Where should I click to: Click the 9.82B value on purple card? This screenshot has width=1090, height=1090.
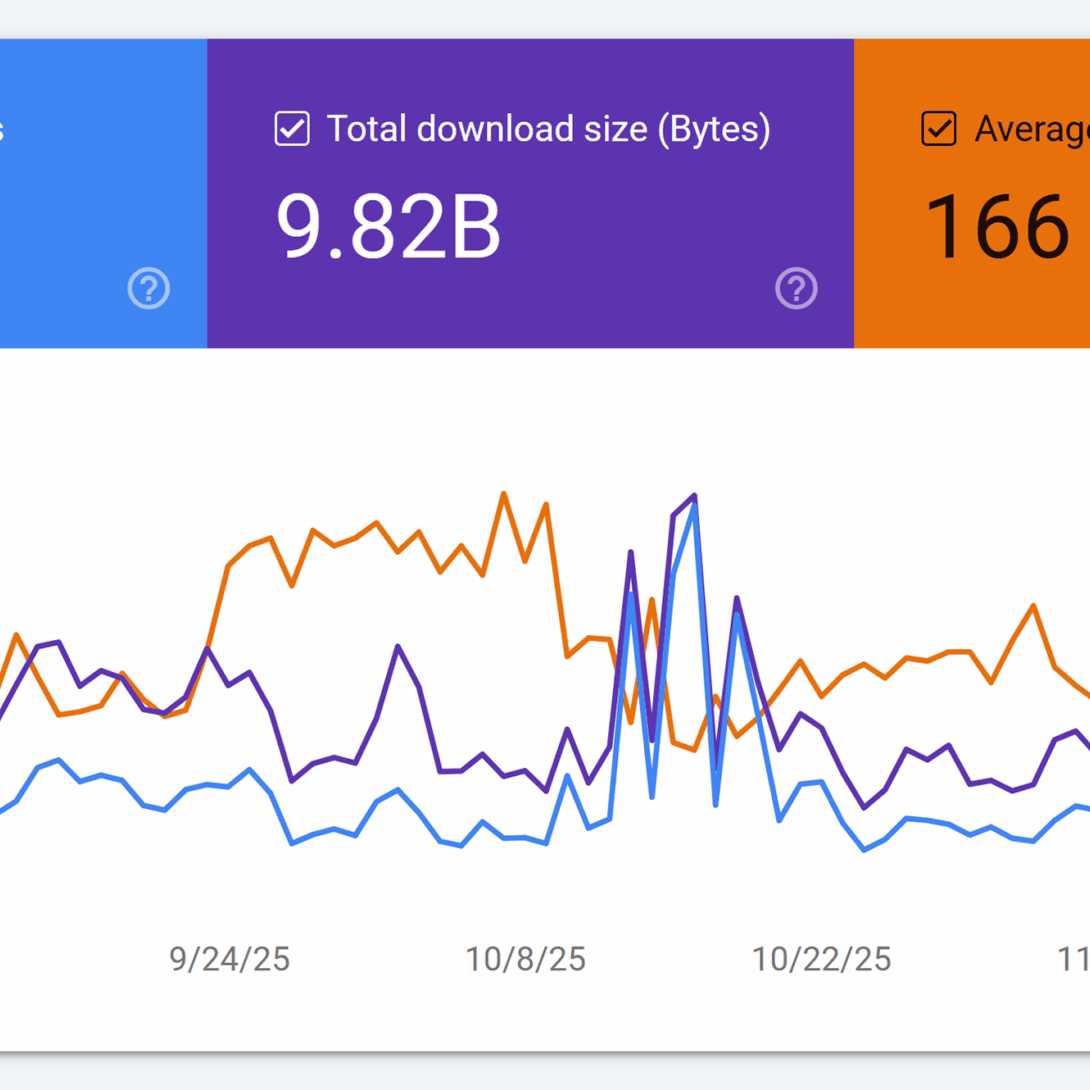click(x=388, y=227)
